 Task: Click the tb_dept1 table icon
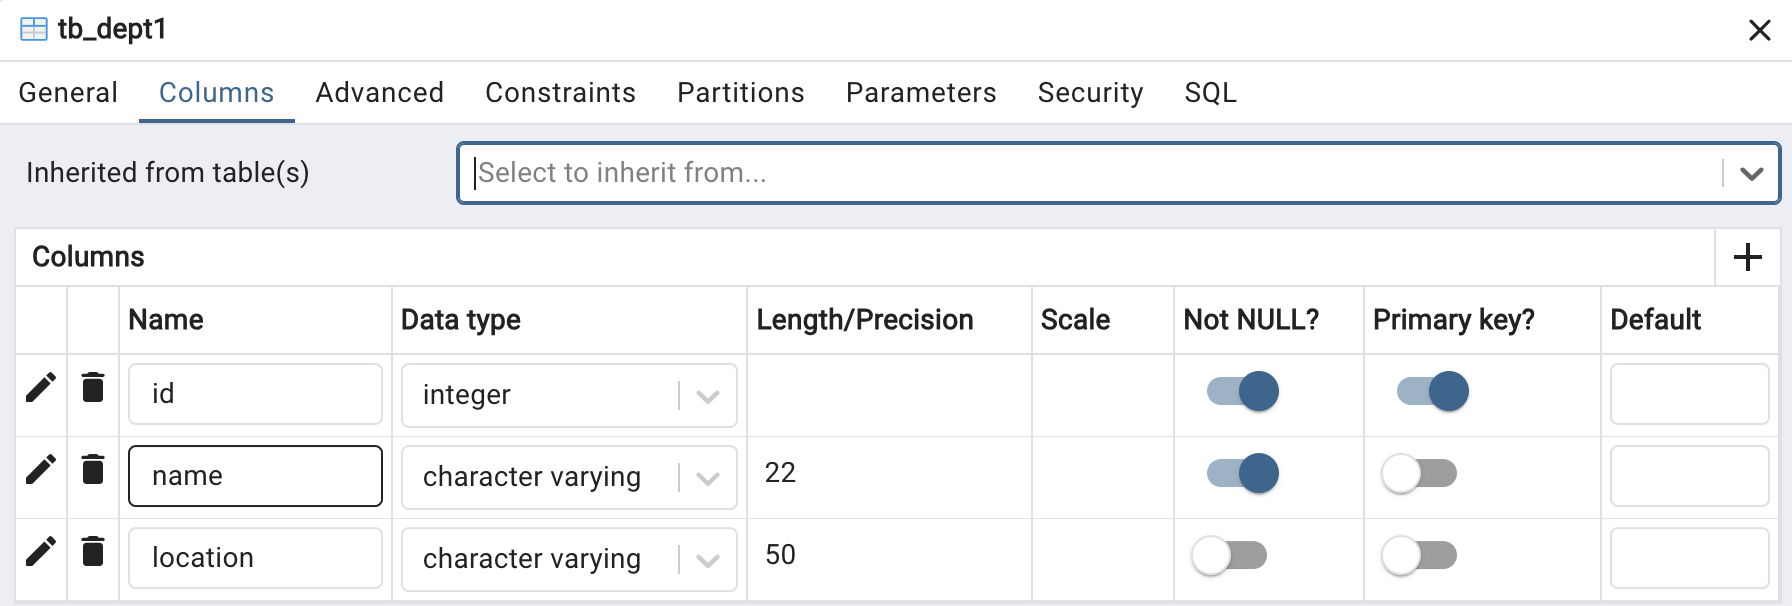click(34, 29)
